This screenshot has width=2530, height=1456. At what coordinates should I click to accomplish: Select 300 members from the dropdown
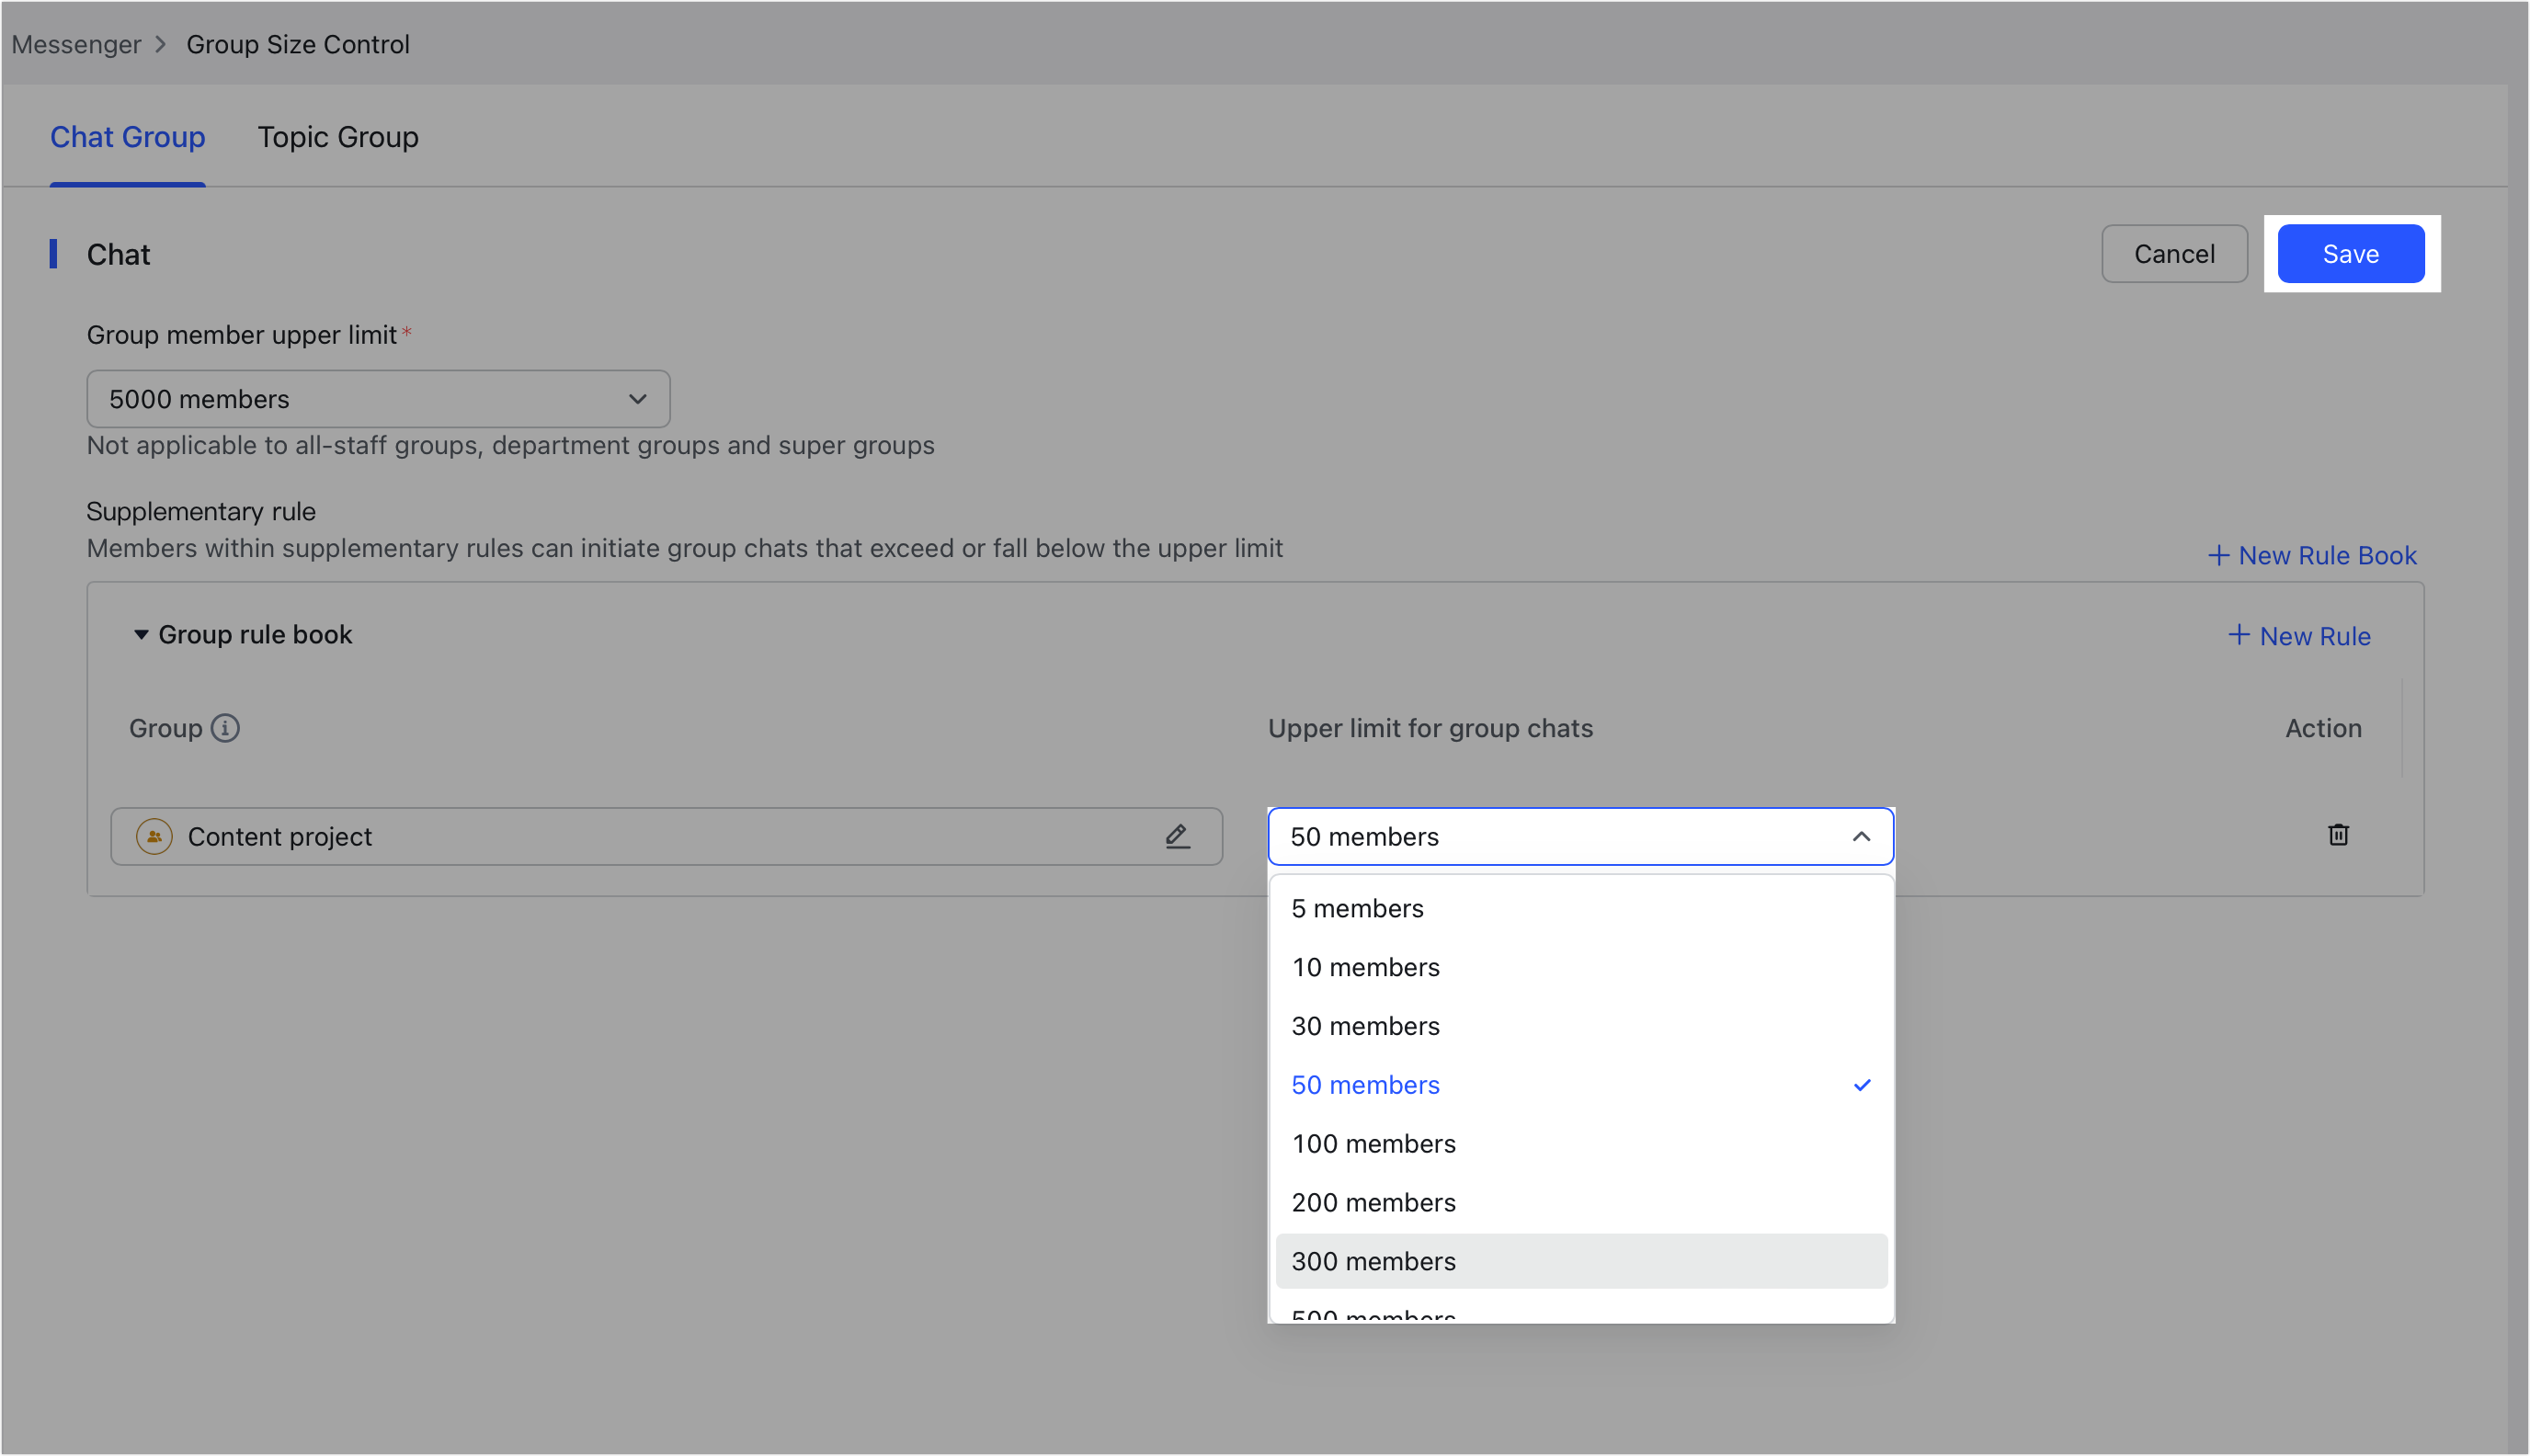(x=1373, y=1261)
